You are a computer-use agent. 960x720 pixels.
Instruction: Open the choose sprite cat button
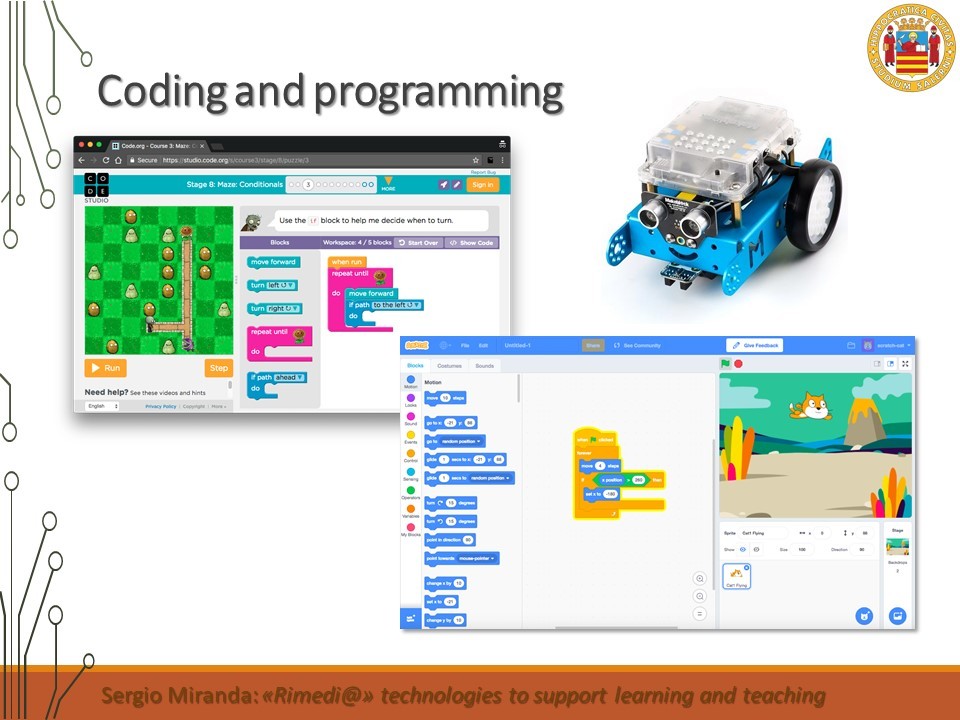(864, 616)
